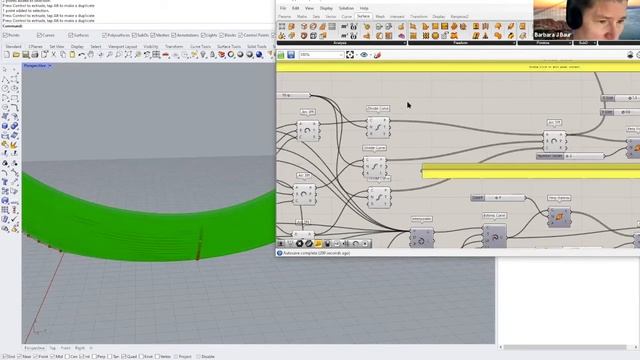Click the blue render sphere icon
The image size is (640, 360).
coord(259,55)
